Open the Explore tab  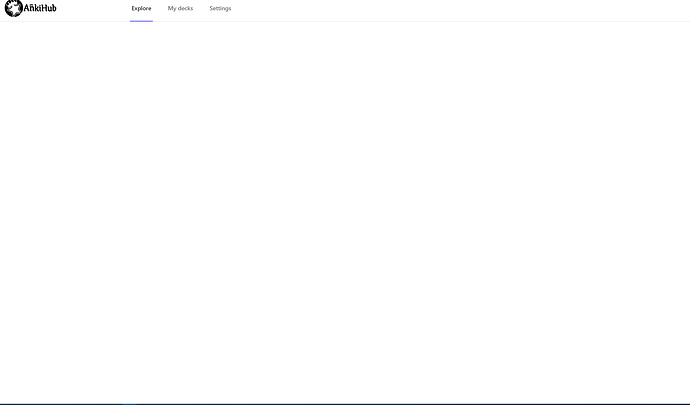click(x=141, y=8)
